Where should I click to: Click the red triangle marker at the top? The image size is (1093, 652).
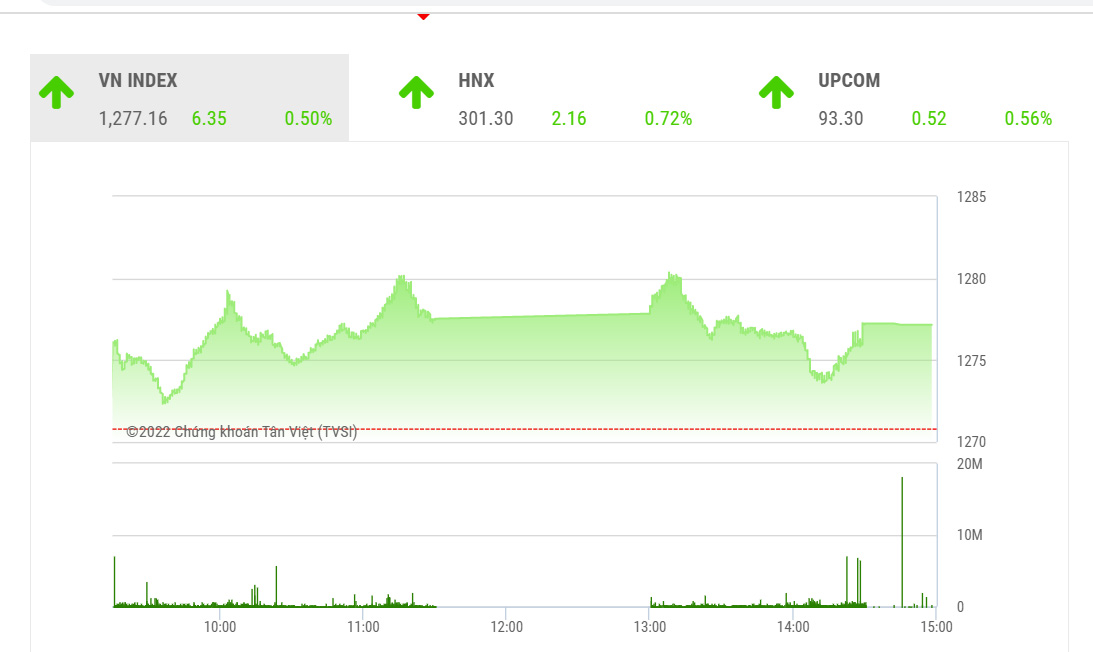(x=423, y=16)
